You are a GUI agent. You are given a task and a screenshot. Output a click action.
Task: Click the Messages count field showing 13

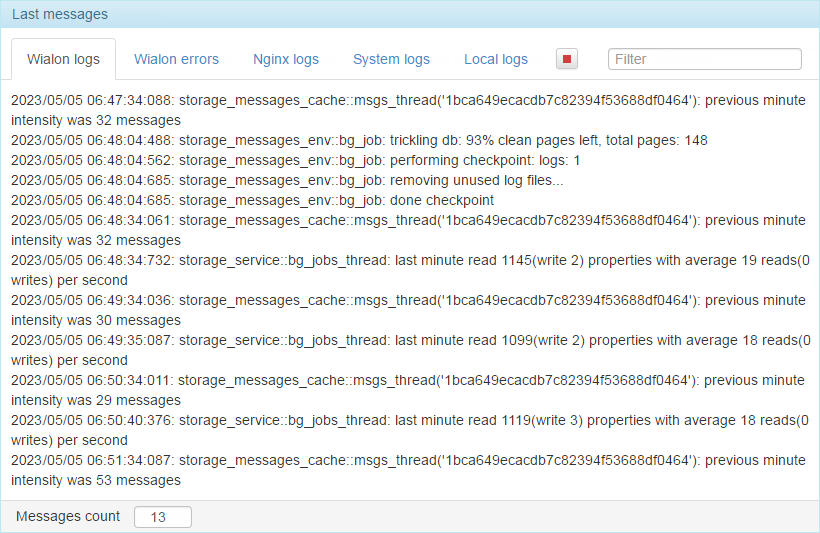tap(163, 517)
